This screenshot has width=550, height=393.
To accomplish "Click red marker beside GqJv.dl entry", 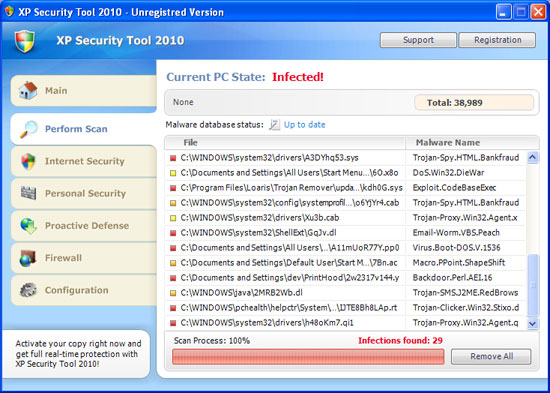I will (173, 233).
